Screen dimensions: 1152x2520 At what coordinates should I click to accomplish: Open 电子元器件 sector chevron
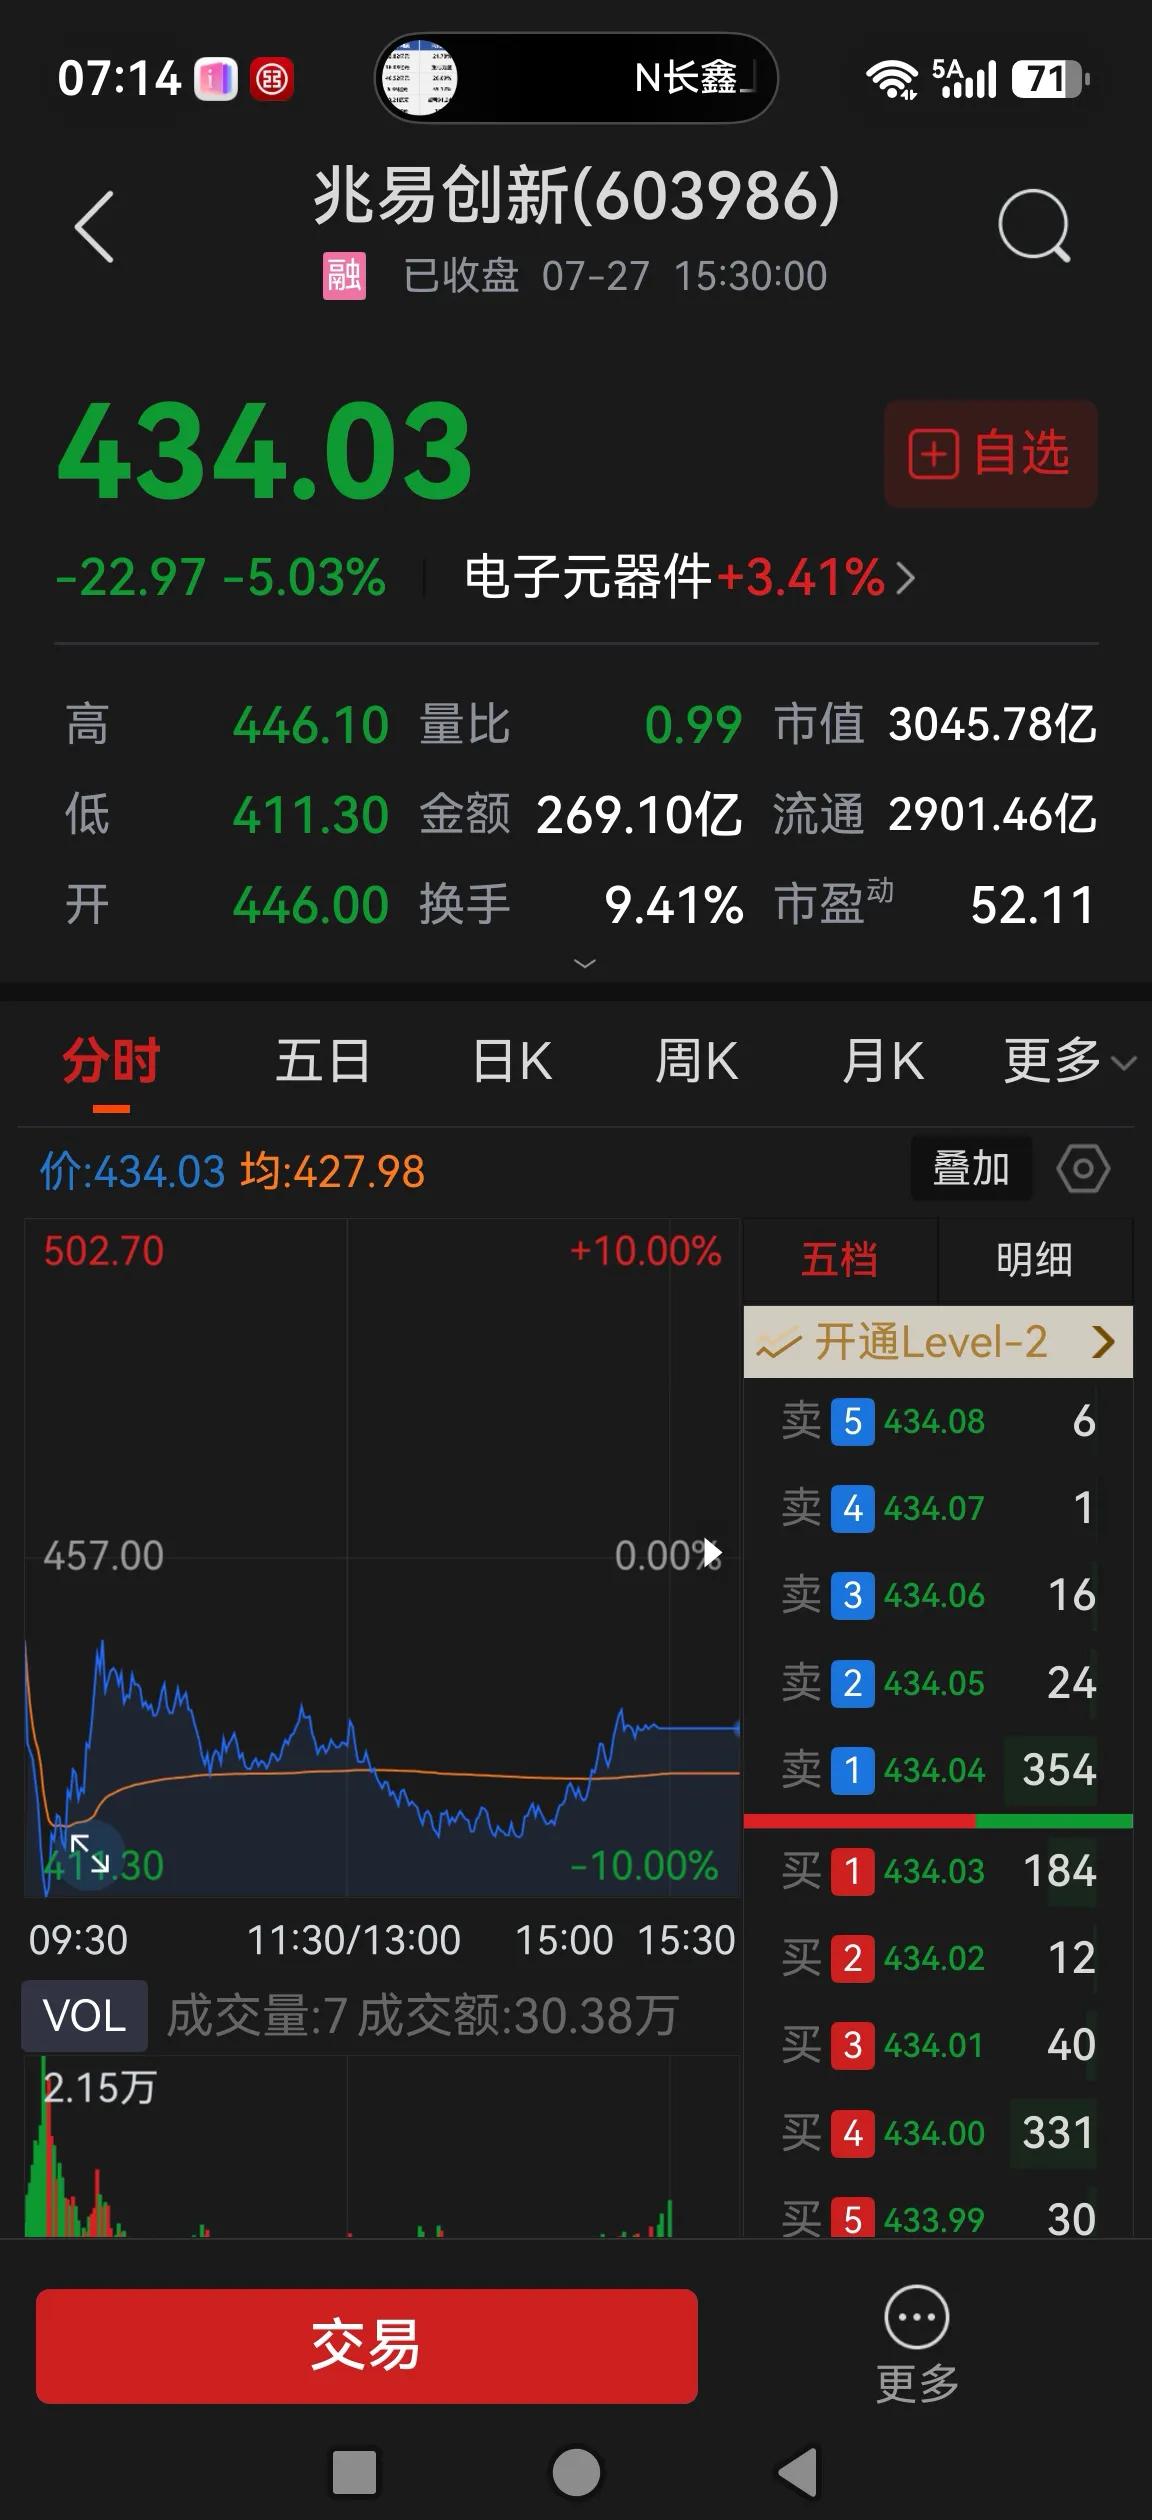[x=905, y=578]
